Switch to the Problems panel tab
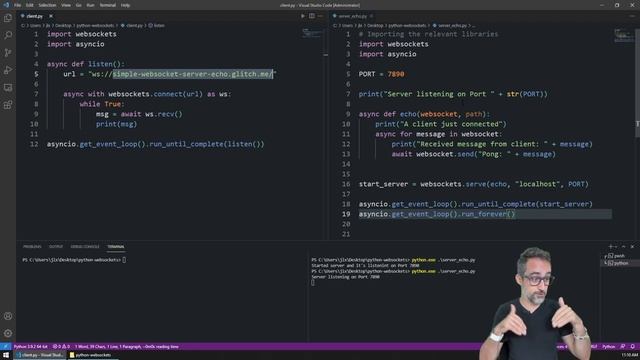The width and height of the screenshot is (640, 360). [32, 247]
